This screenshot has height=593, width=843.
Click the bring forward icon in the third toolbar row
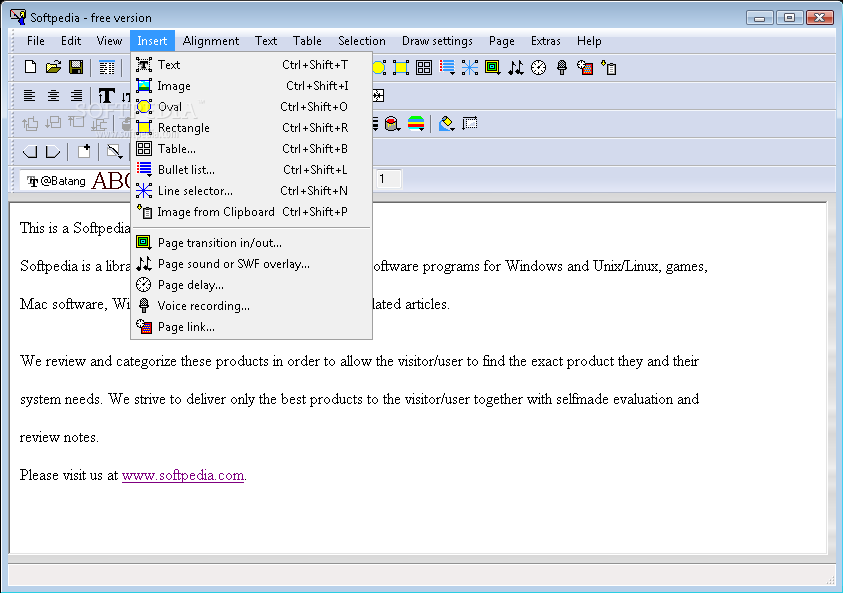click(x=30, y=124)
